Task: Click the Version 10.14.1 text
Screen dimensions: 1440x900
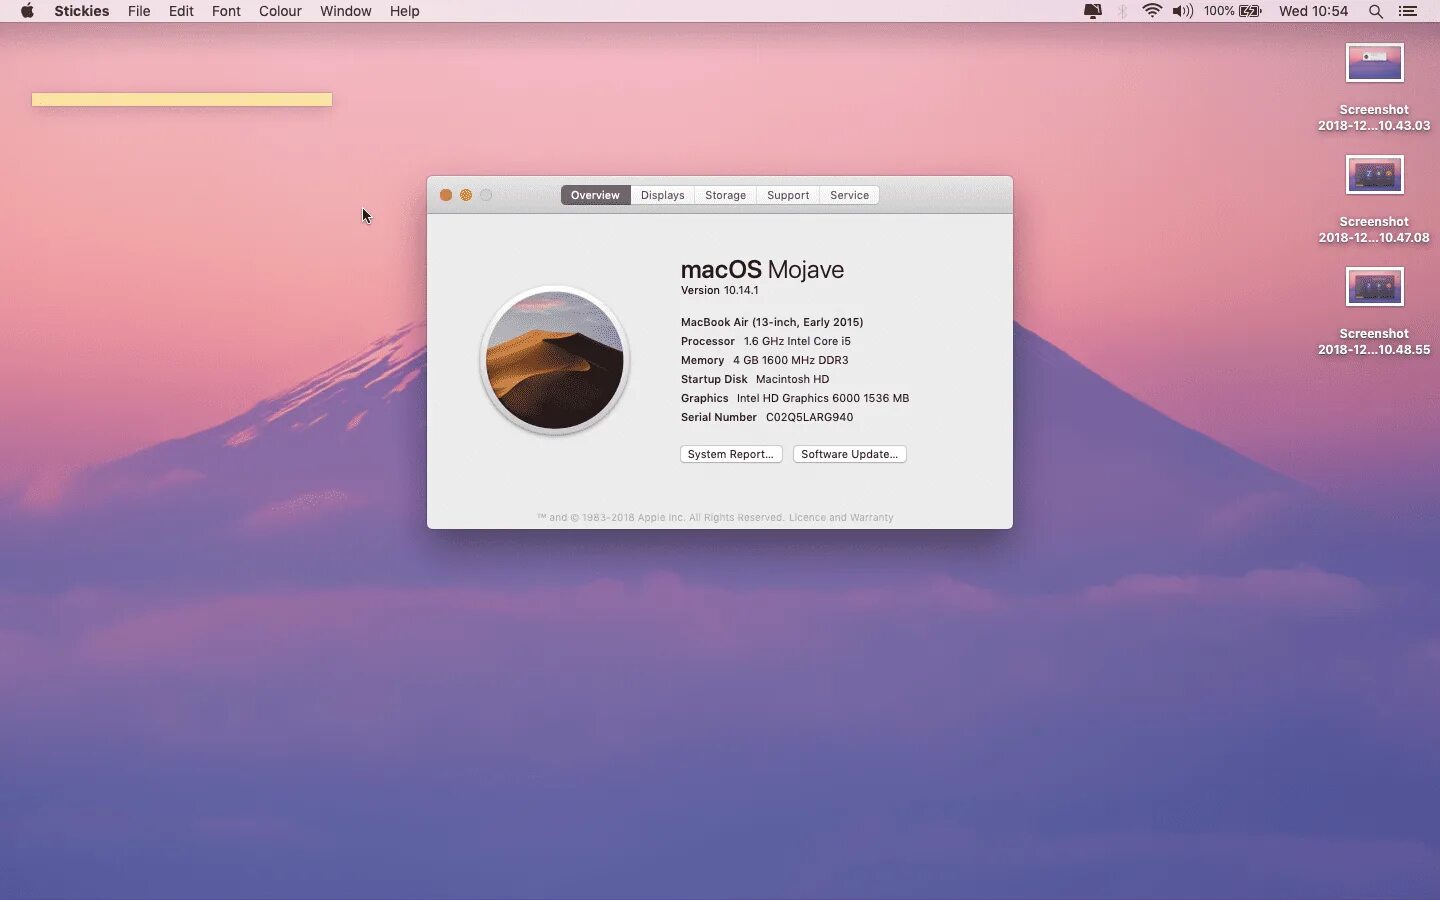Action: (719, 290)
